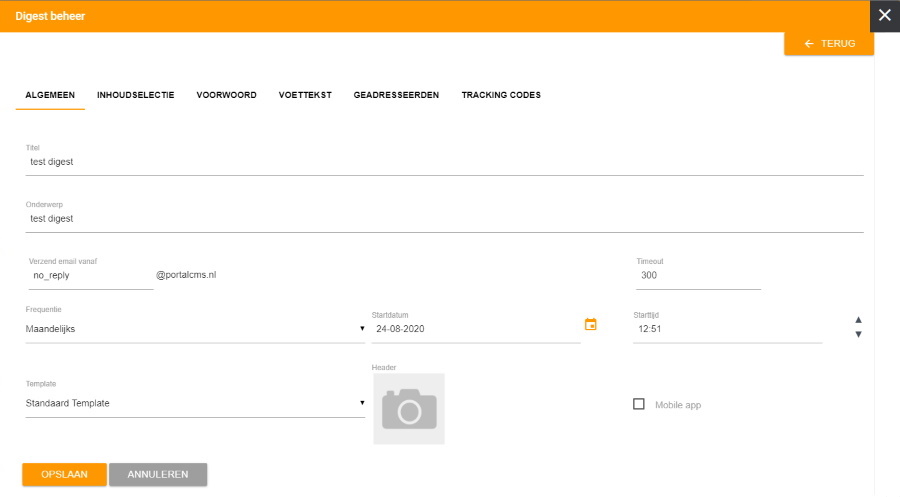The height and width of the screenshot is (497, 900).
Task: Click into the Onderwerp field
Action: click(x=444, y=218)
